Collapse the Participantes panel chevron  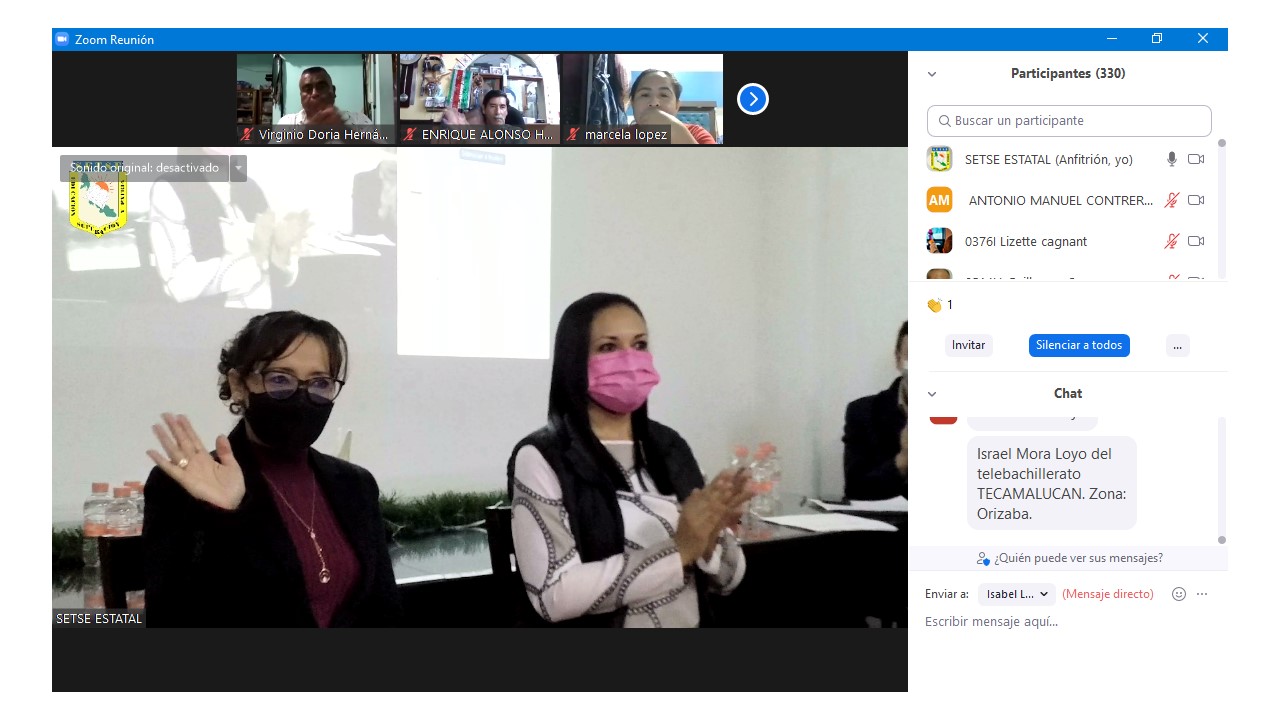tap(932, 74)
